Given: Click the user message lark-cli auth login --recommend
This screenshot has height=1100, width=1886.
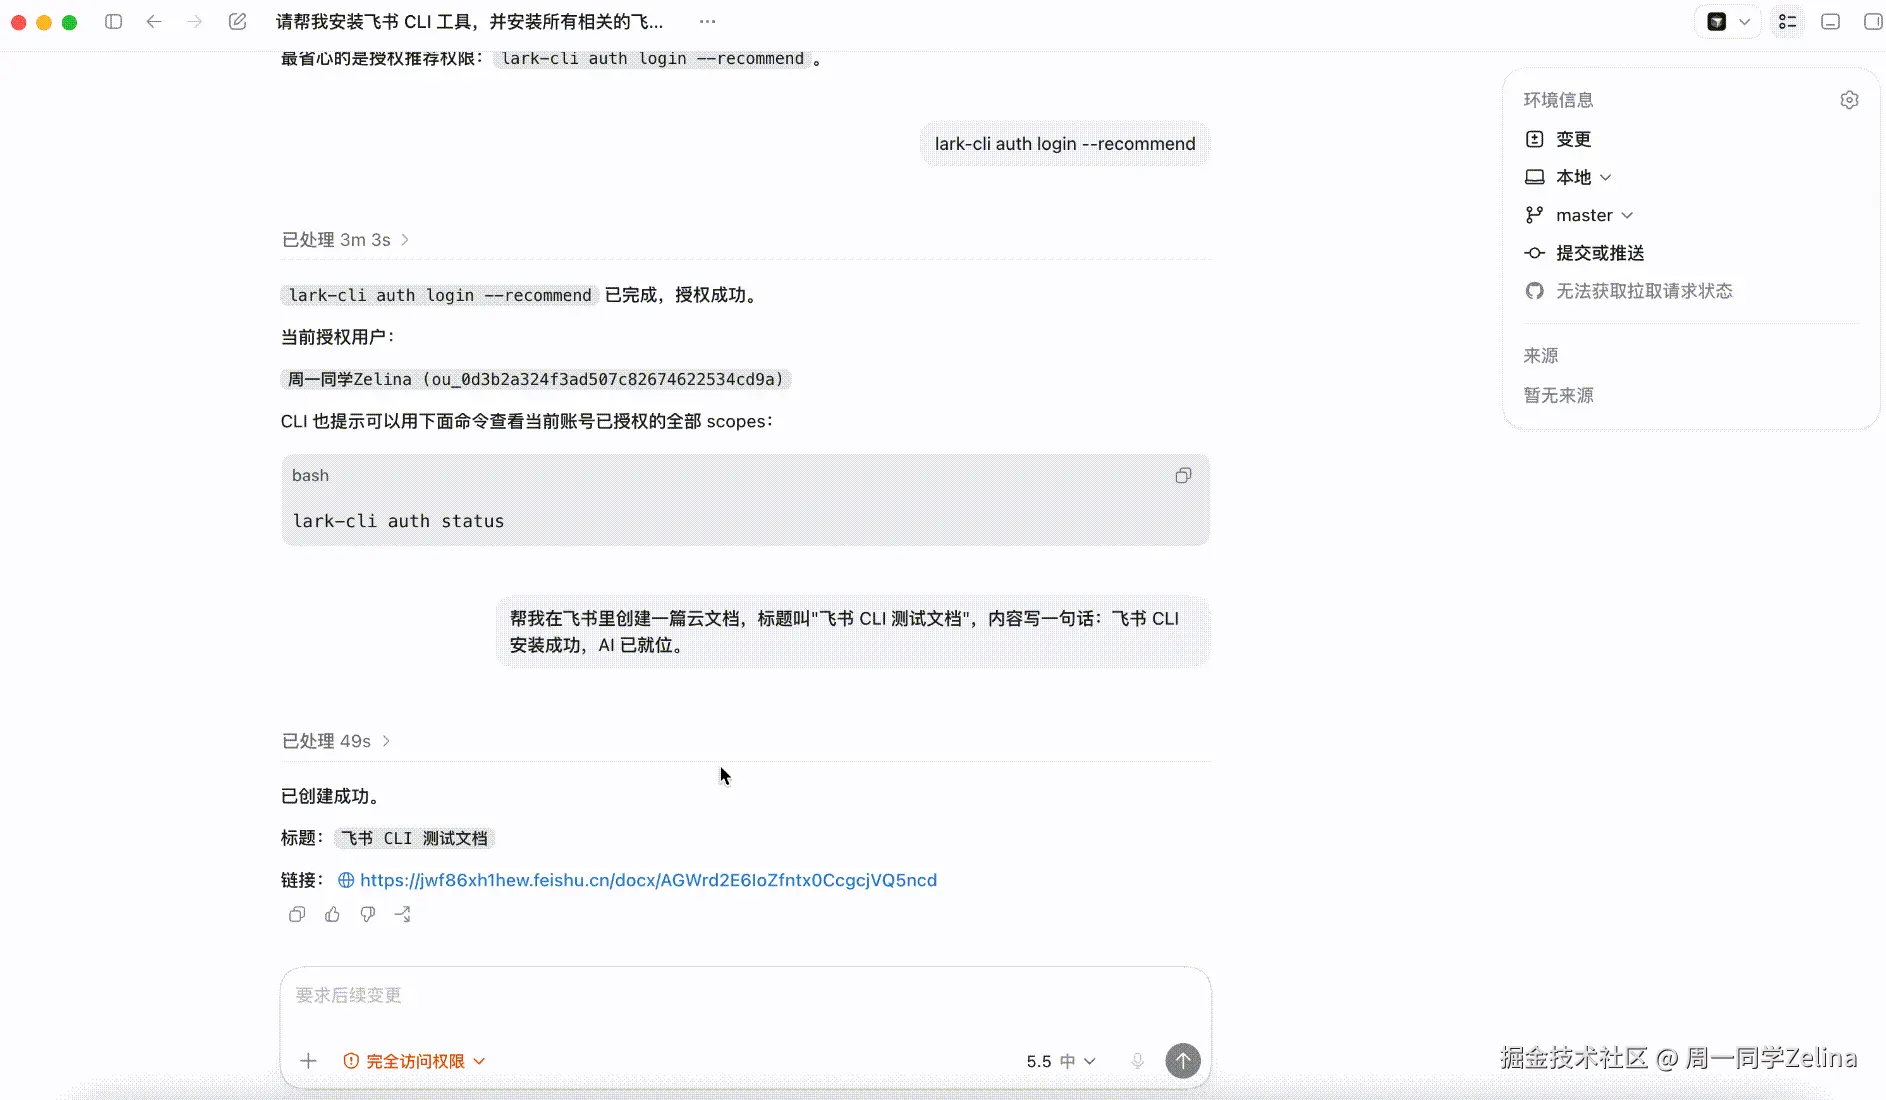Looking at the screenshot, I should coord(1065,144).
